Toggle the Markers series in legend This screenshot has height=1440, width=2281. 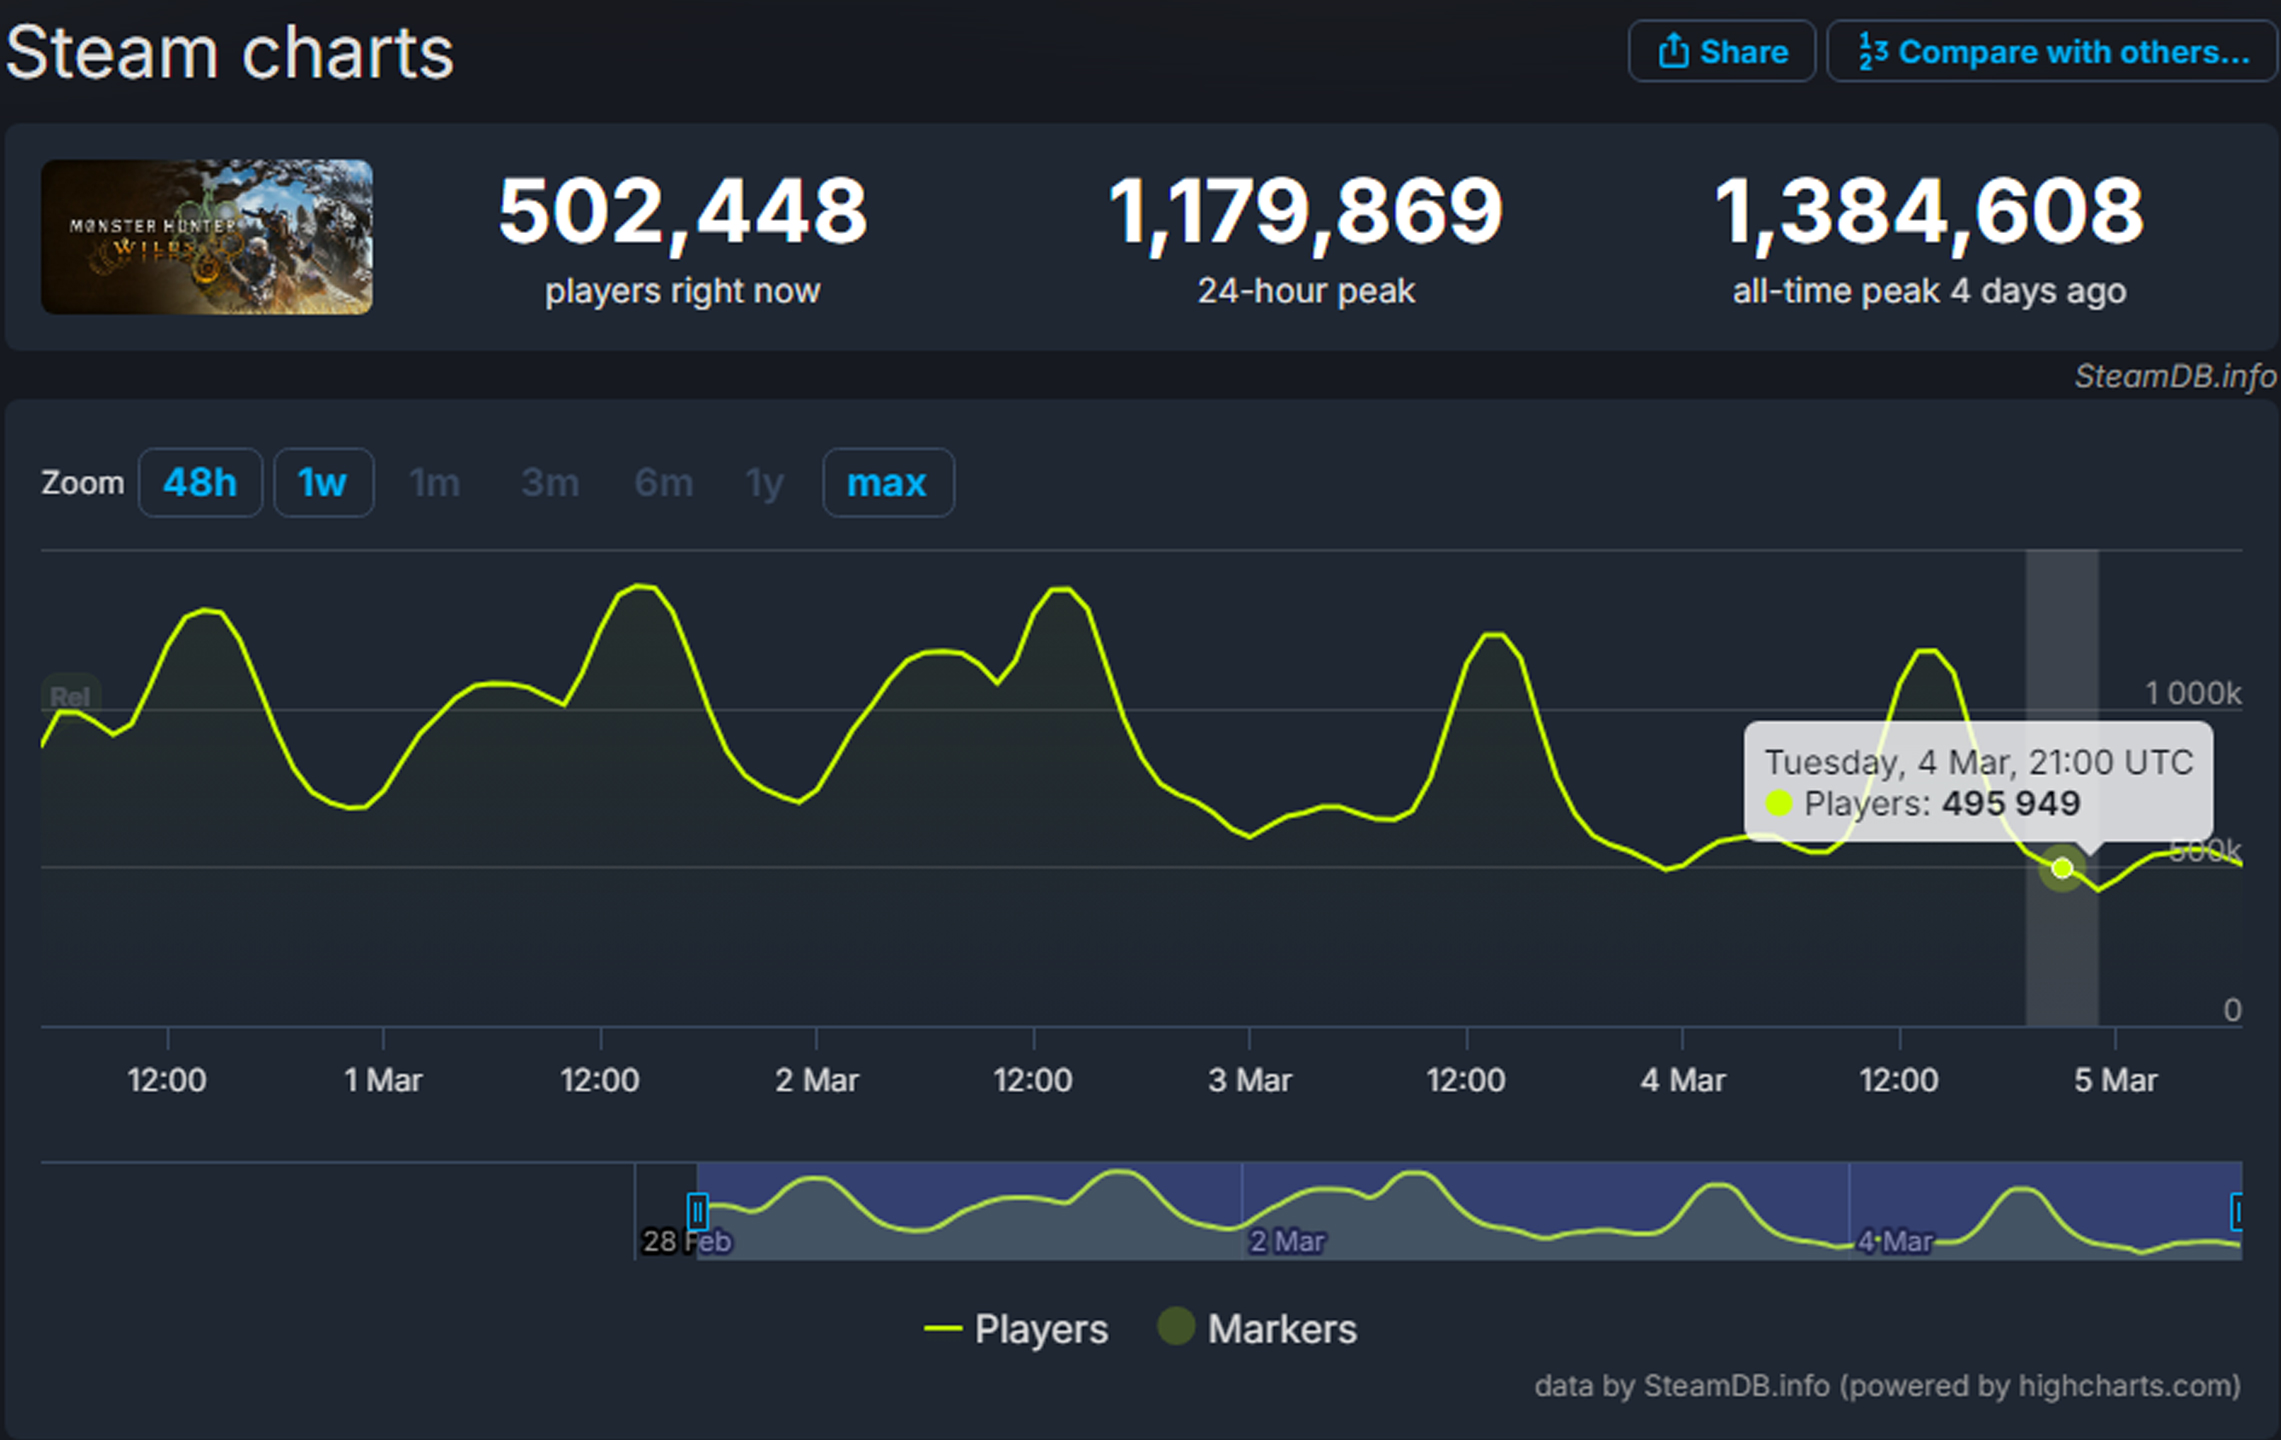point(1257,1328)
